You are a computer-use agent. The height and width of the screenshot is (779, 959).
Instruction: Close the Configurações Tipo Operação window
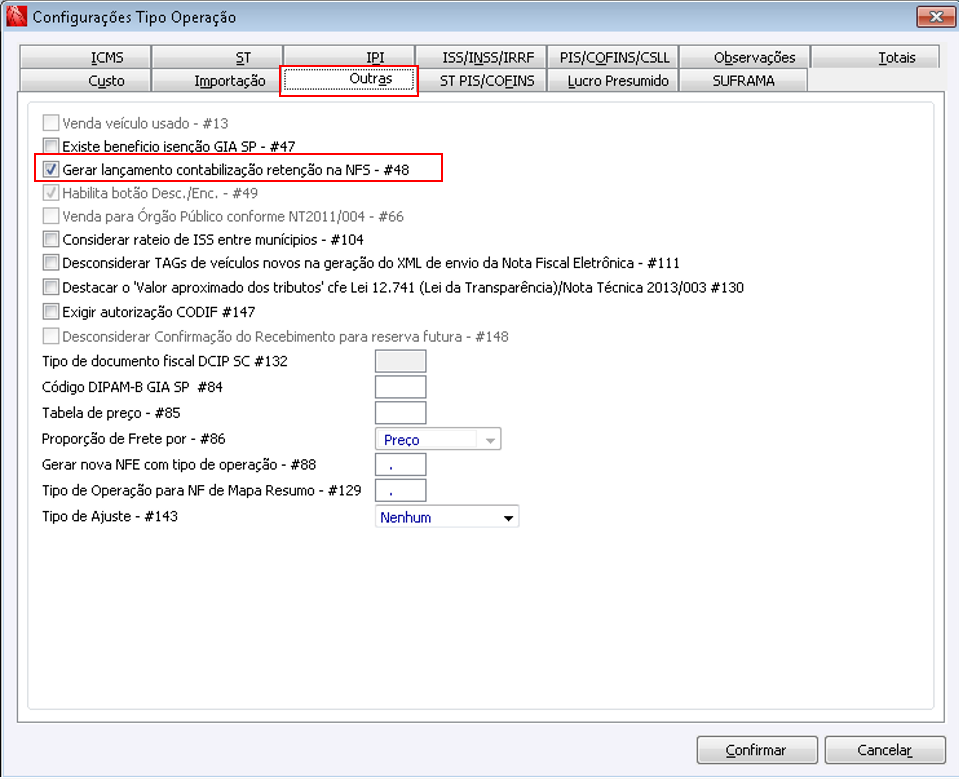[x=936, y=17]
